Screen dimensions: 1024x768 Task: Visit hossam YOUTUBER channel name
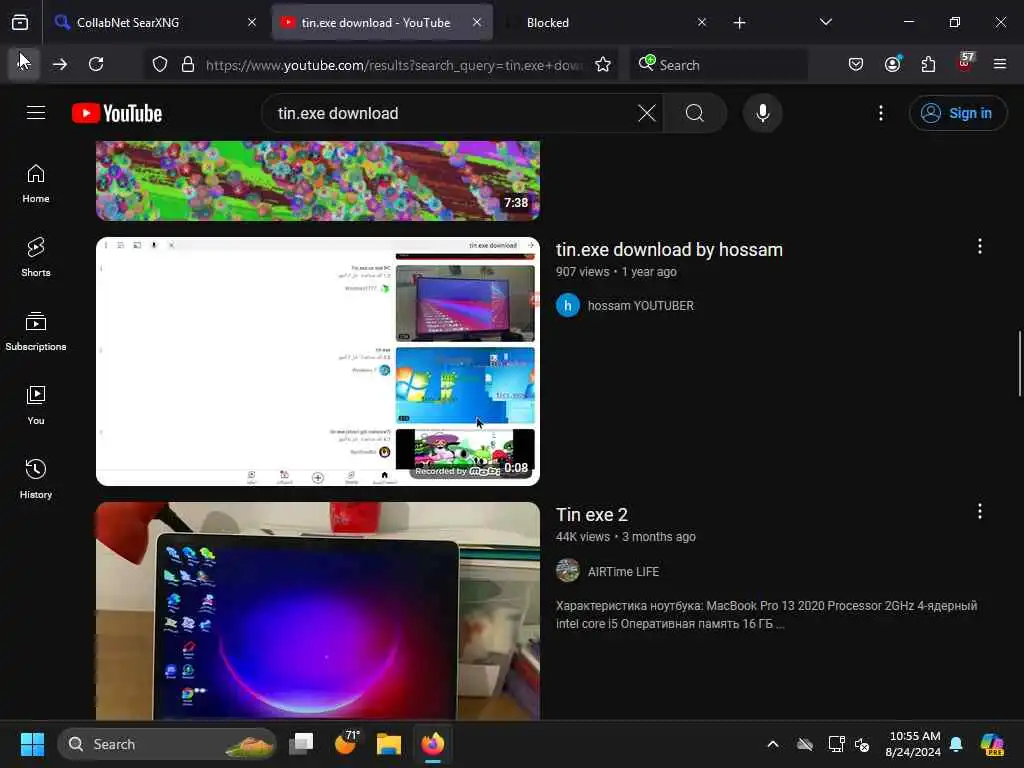click(x=641, y=306)
